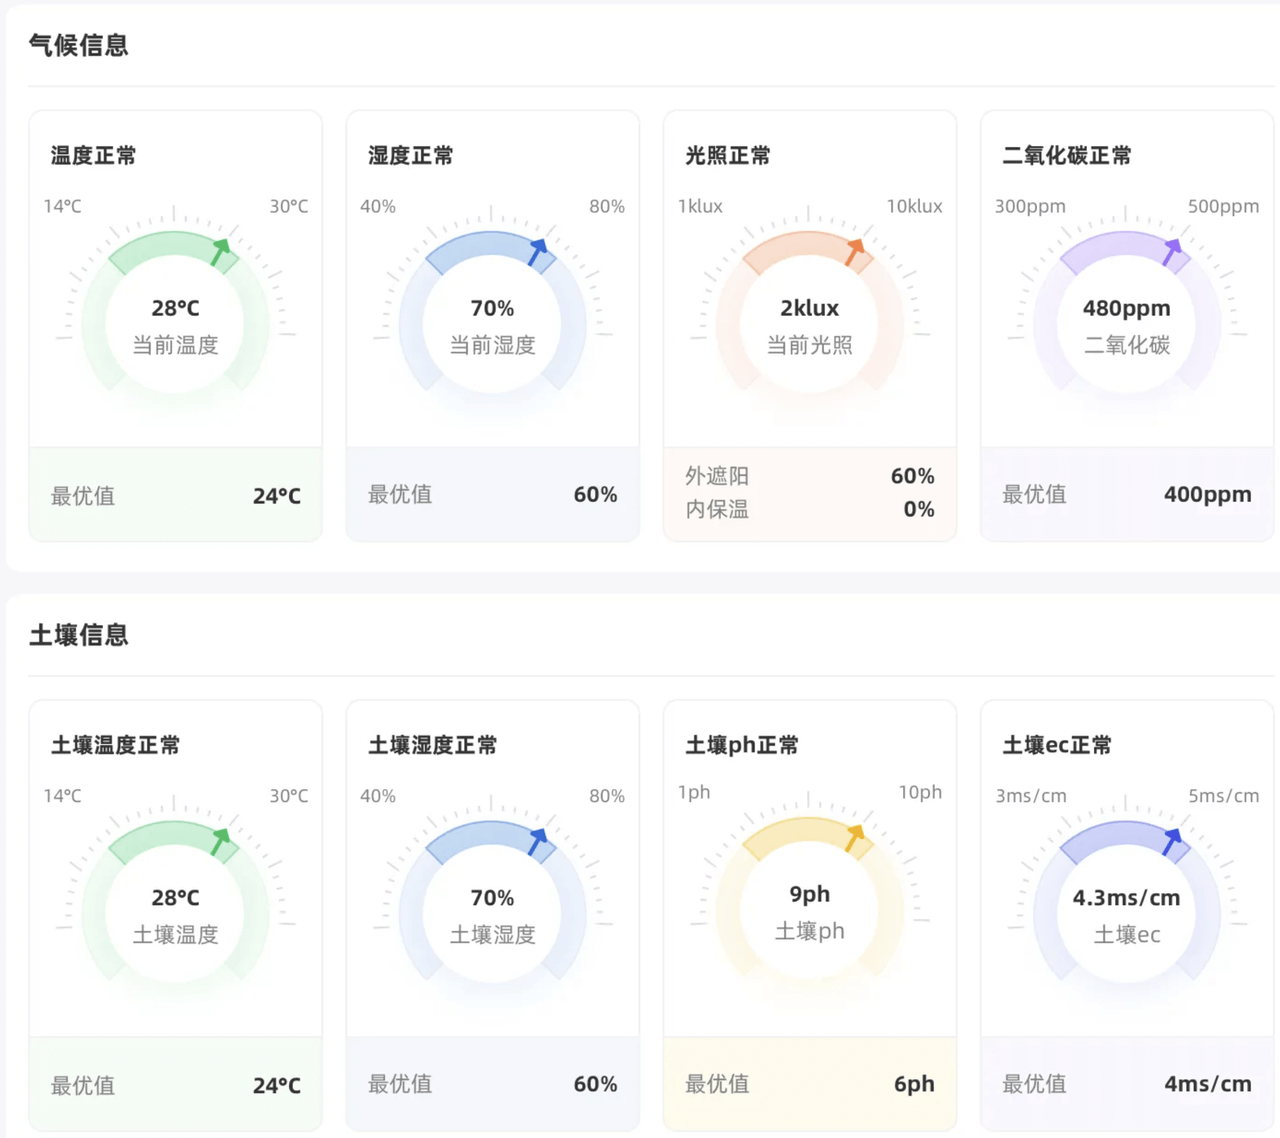
Task: Click the 0% value beside 内保温
Action: point(918,509)
